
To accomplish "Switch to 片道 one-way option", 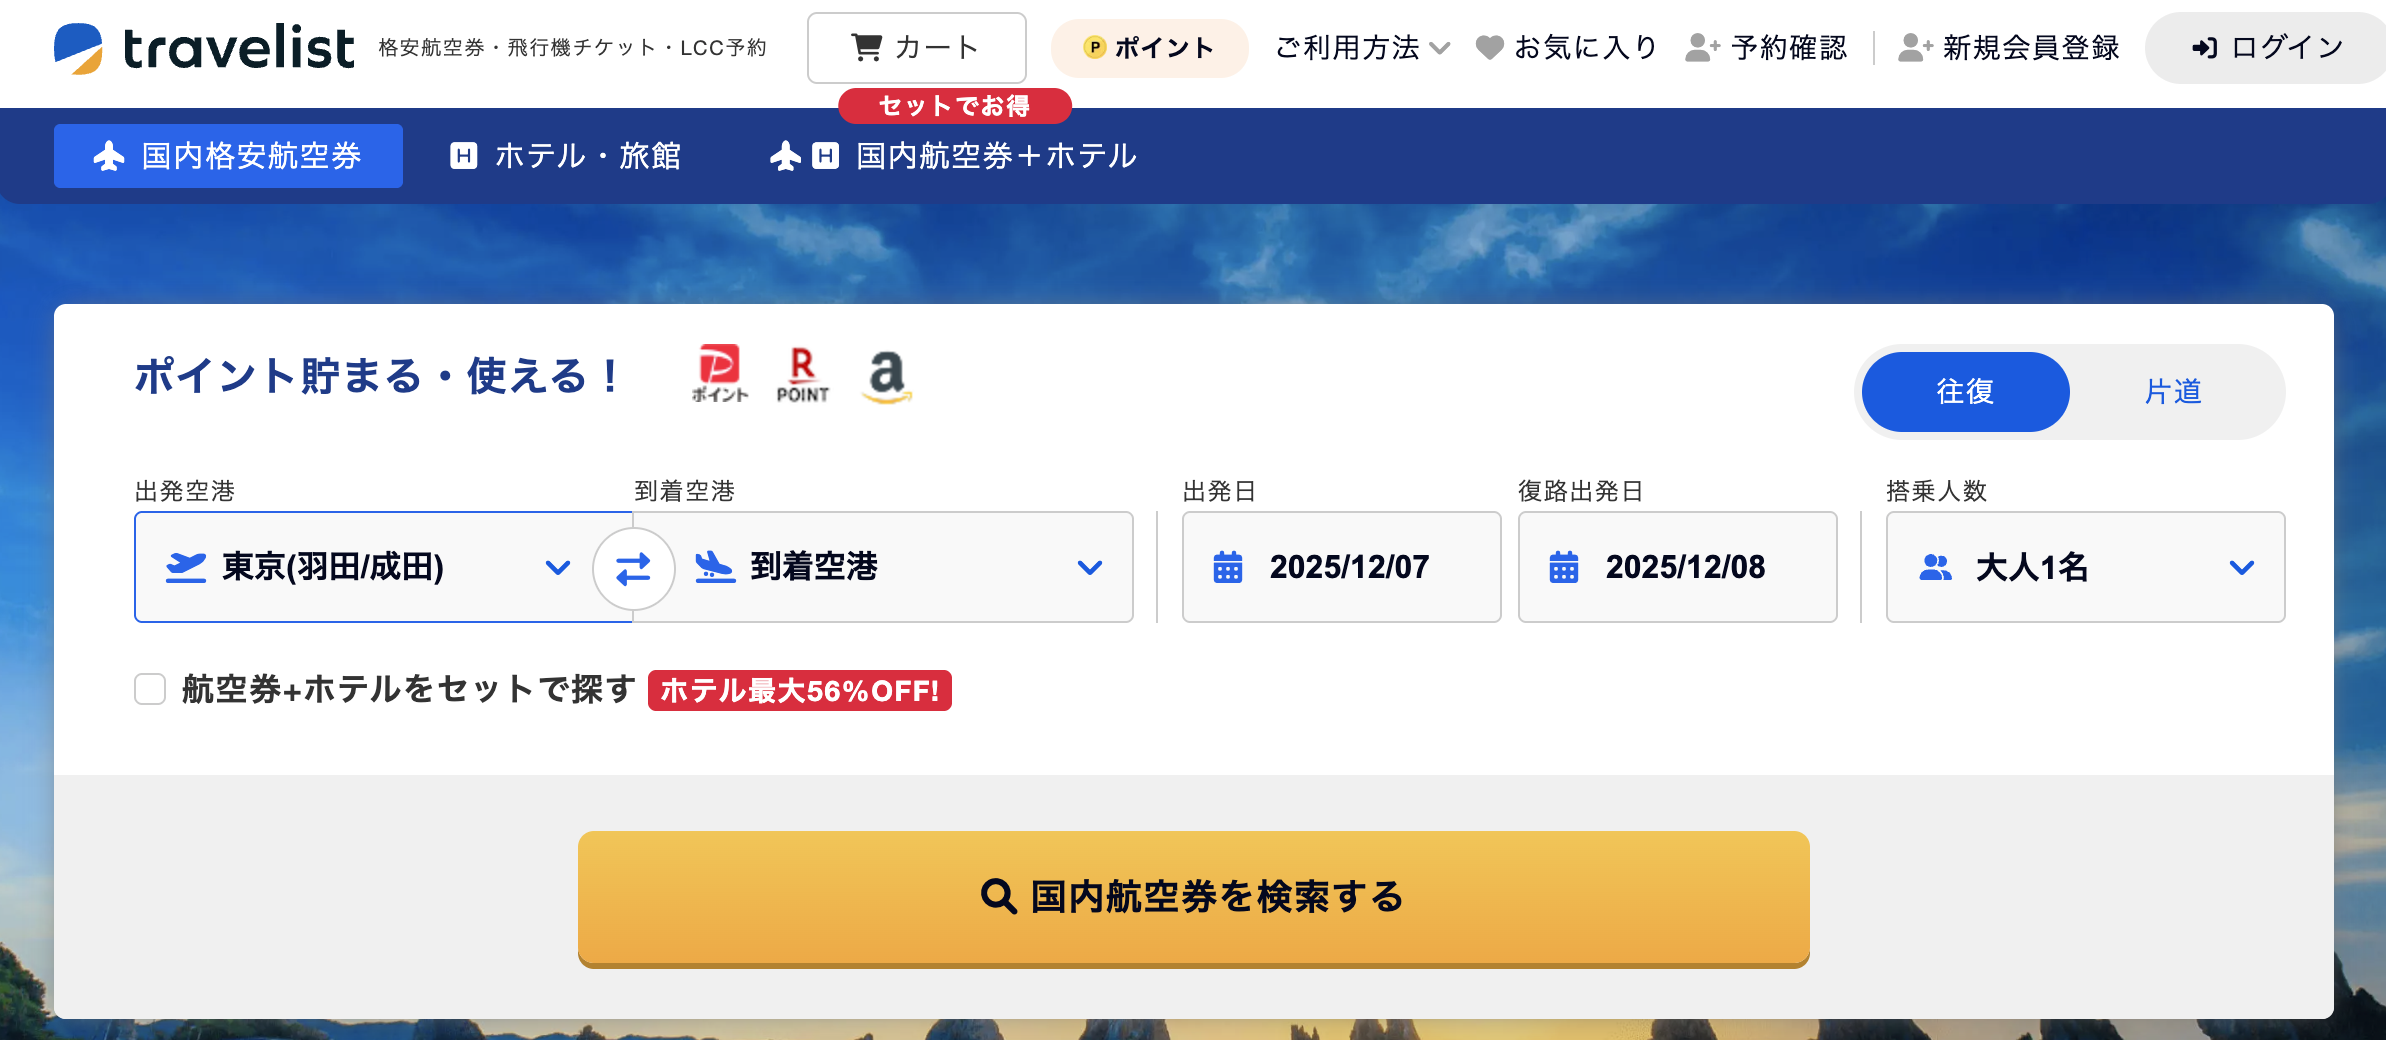I will (2173, 391).
